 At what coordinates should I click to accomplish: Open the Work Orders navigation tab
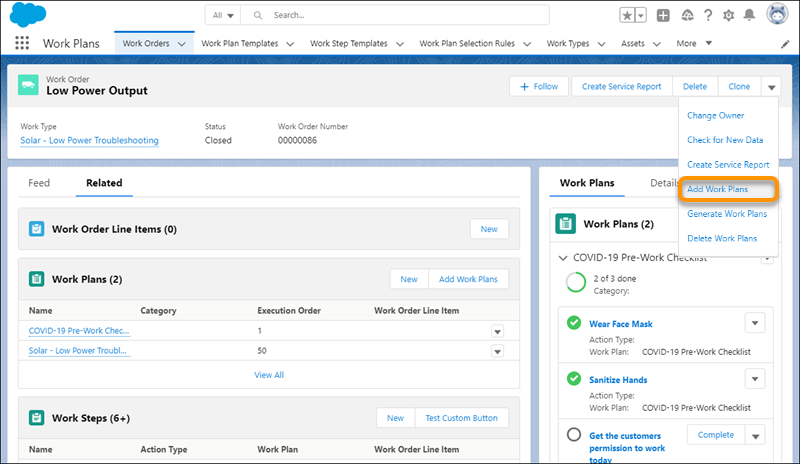pyautogui.click(x=146, y=43)
